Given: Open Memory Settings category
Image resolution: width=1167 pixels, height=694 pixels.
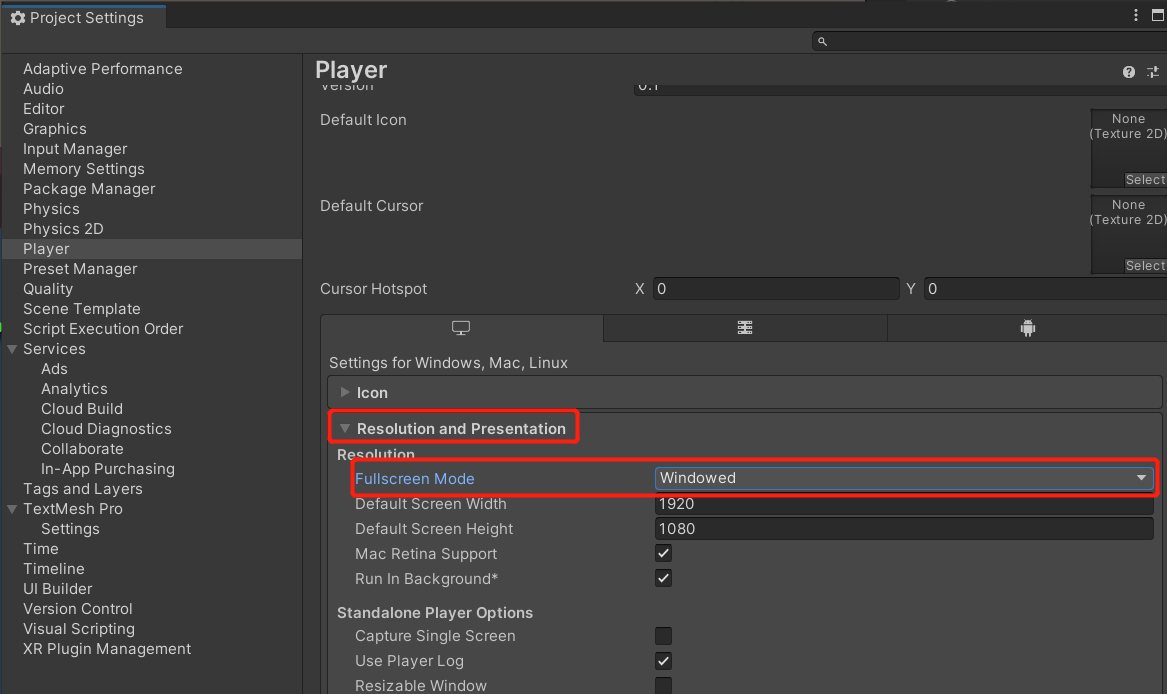Looking at the screenshot, I should (x=83, y=170).
